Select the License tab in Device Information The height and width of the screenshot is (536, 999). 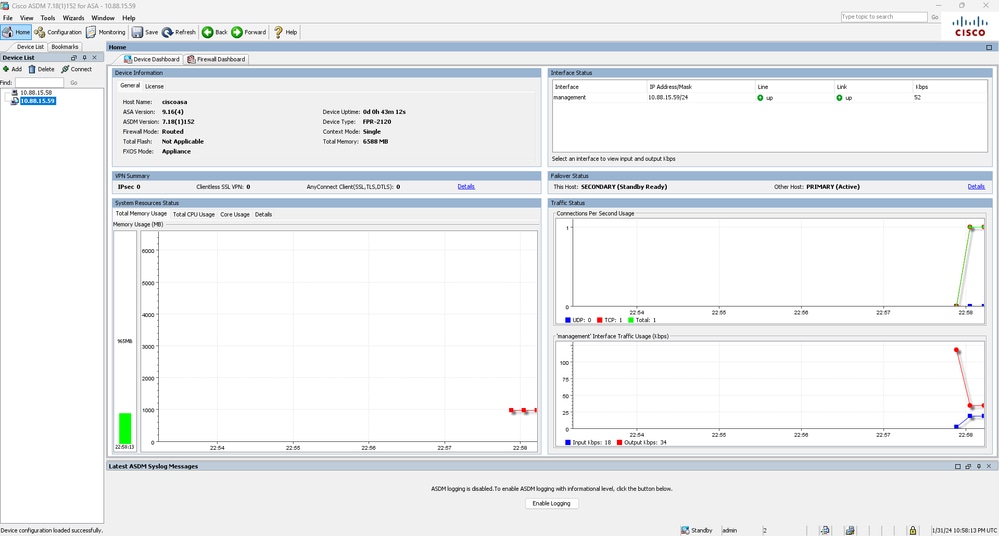click(154, 86)
